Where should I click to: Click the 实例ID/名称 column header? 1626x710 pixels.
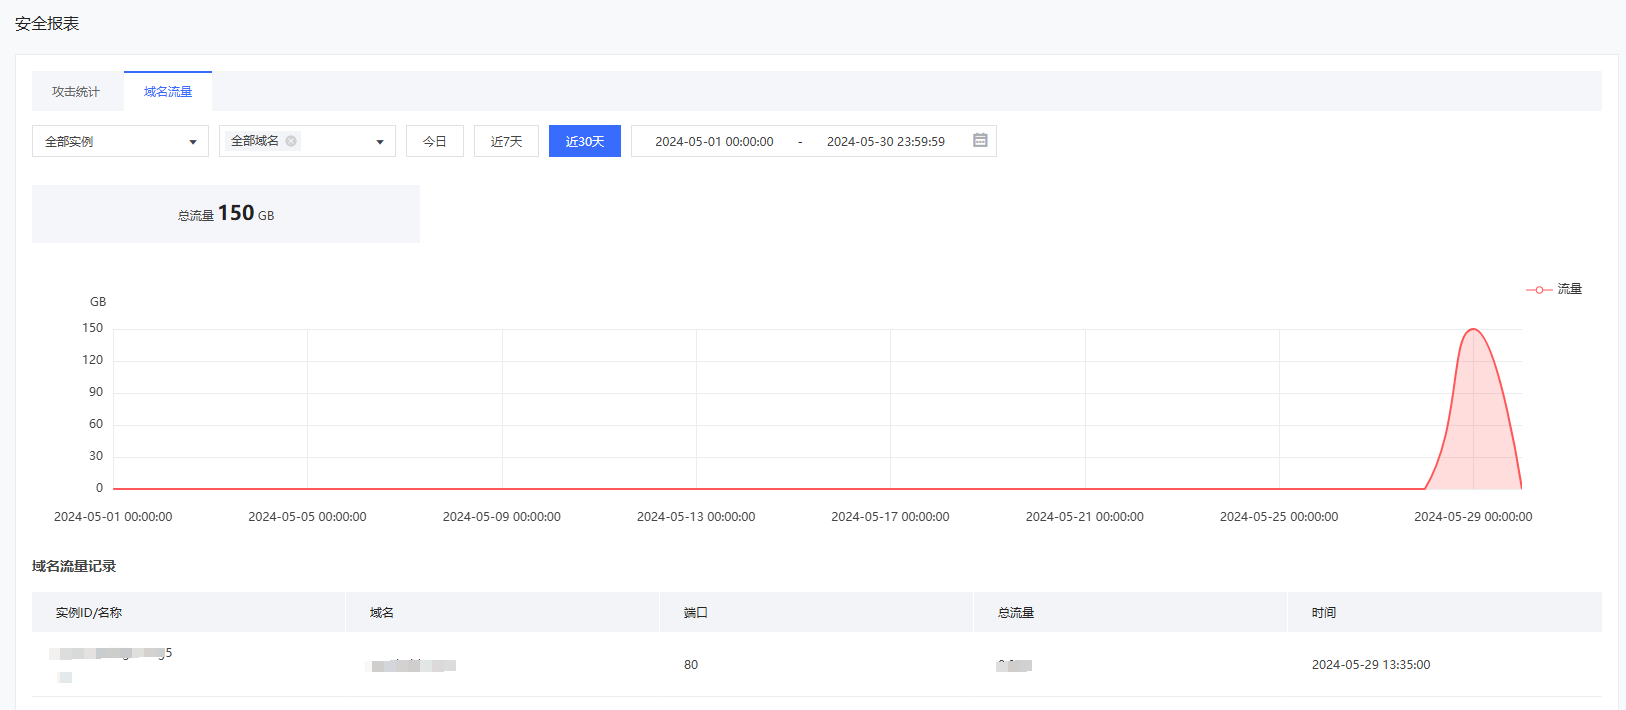point(89,613)
